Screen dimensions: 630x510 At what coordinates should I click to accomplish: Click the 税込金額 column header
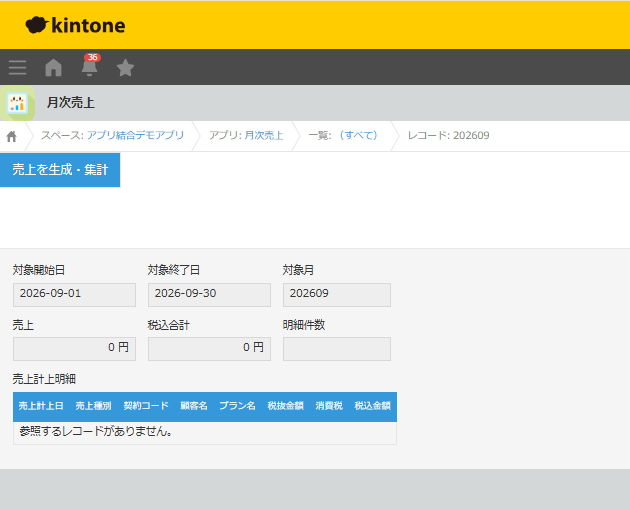pos(372,406)
